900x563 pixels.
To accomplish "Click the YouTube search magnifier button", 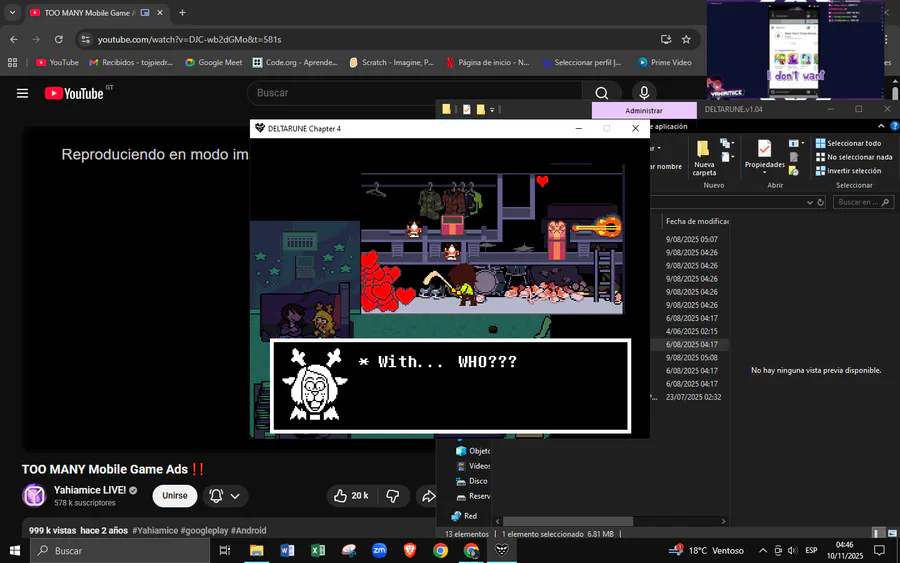I will coord(602,93).
